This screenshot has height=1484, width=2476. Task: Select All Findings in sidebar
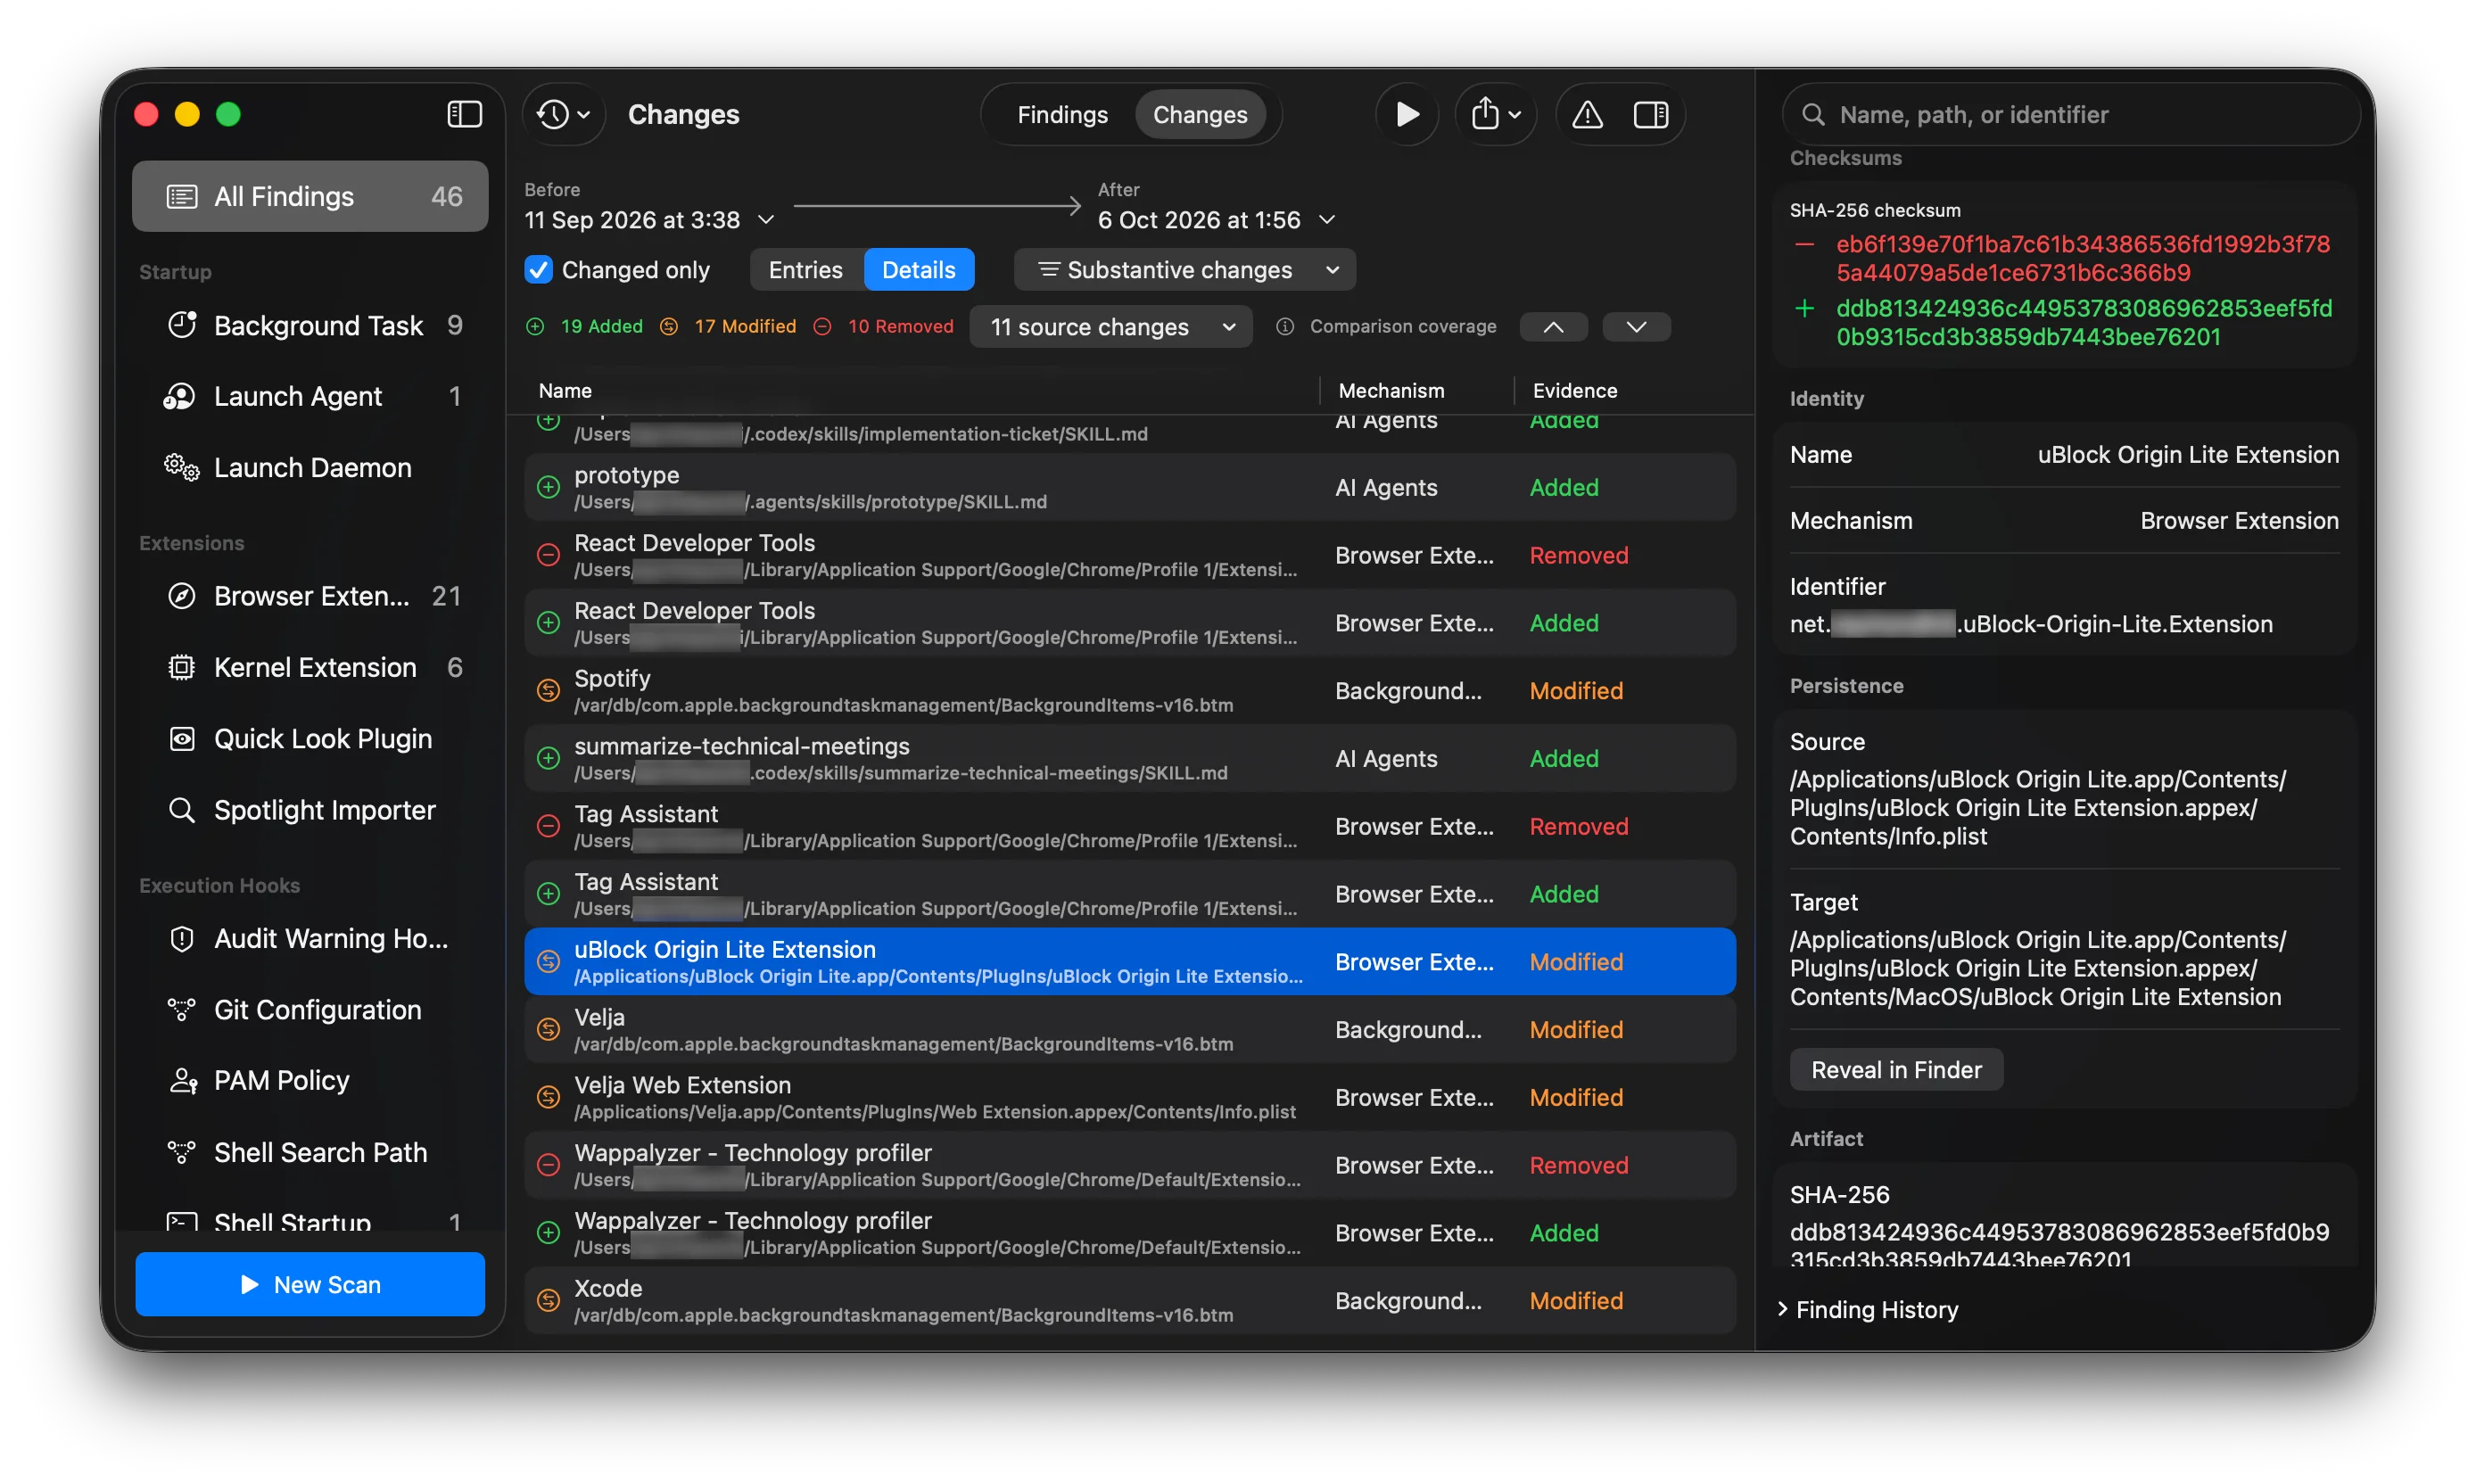(310, 196)
